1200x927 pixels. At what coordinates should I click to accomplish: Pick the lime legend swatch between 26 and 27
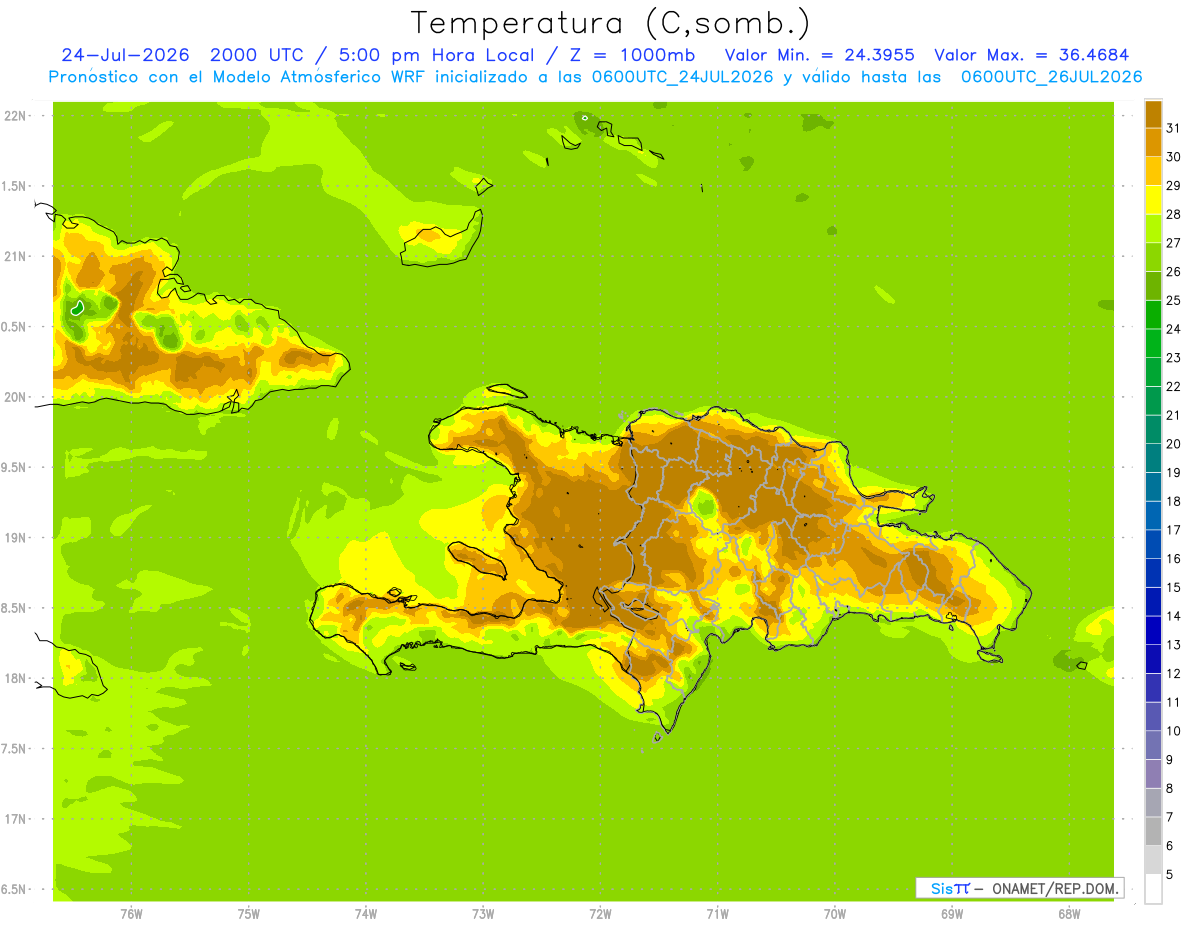pyautogui.click(x=1153, y=257)
